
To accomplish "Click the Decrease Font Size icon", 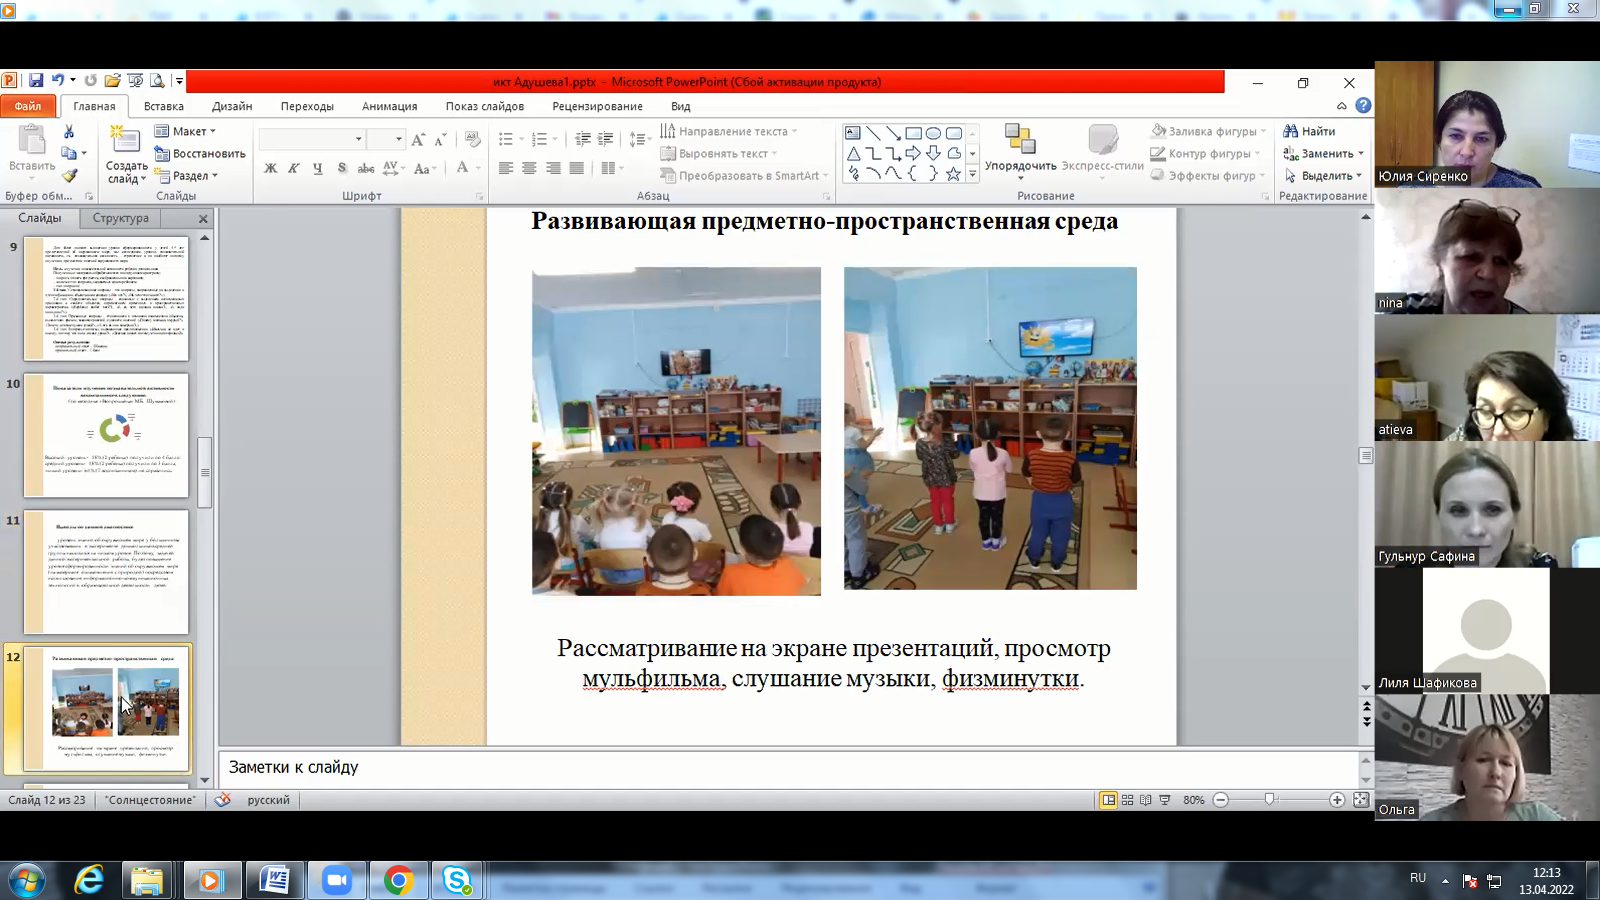I will [x=441, y=139].
